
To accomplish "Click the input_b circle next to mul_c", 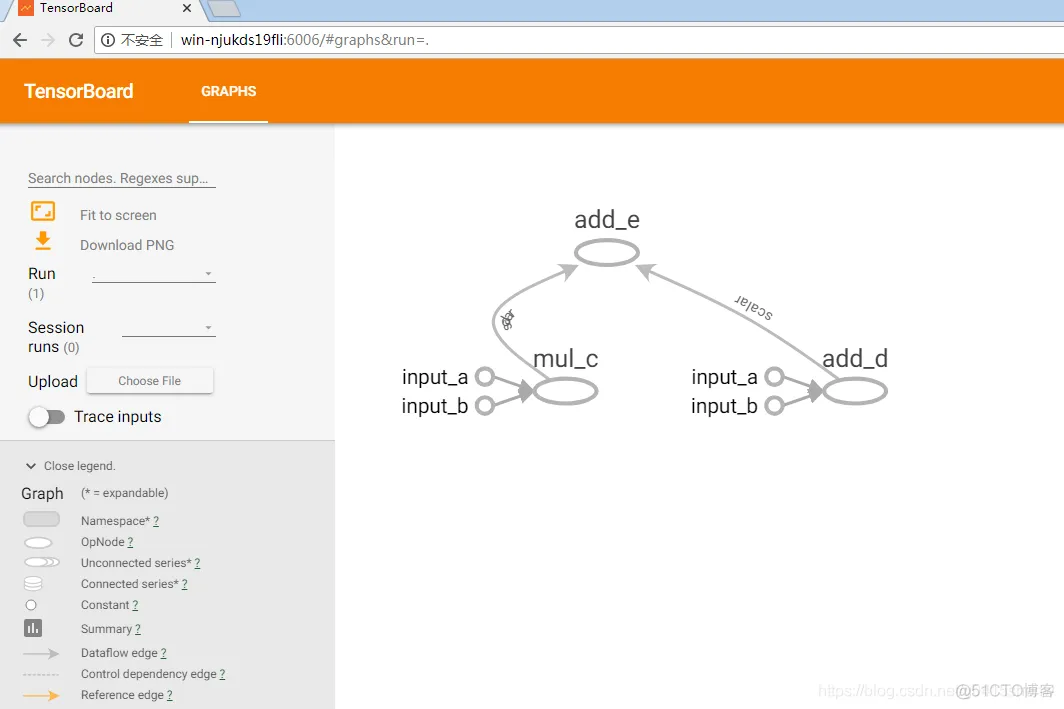I will click(x=484, y=406).
